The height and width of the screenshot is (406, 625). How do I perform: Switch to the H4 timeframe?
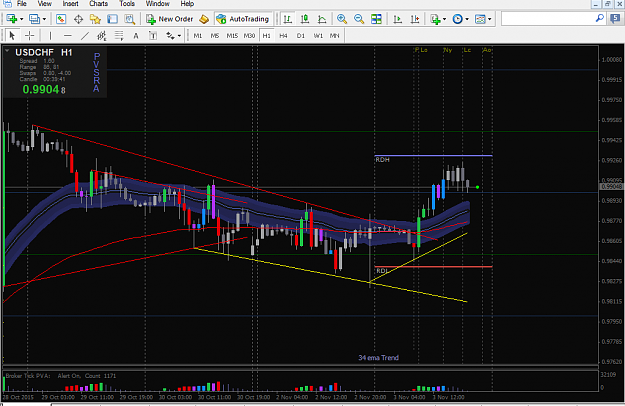[x=283, y=36]
